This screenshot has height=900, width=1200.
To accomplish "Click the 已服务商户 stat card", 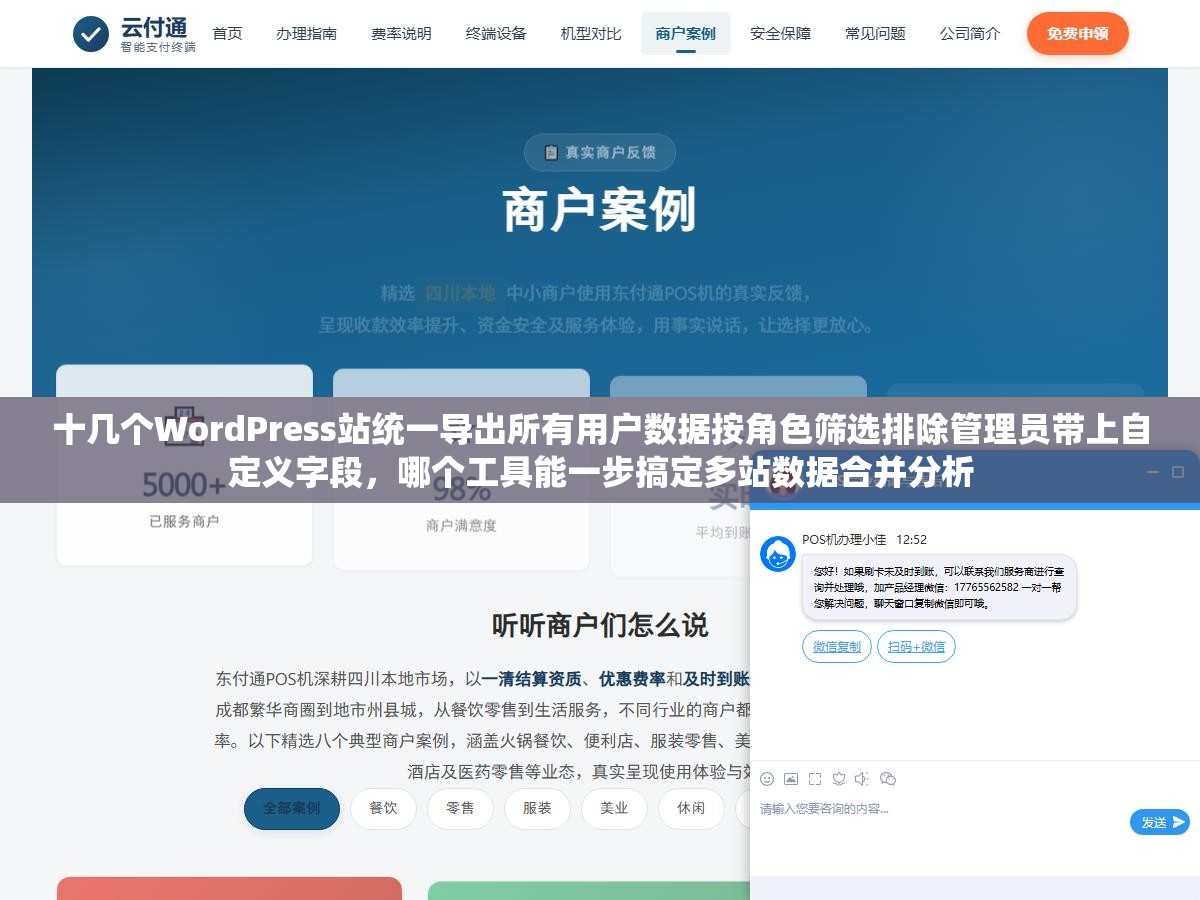I will 184,465.
